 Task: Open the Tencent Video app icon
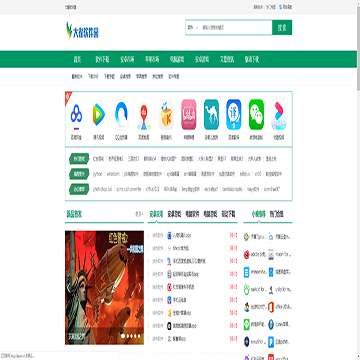(98, 114)
